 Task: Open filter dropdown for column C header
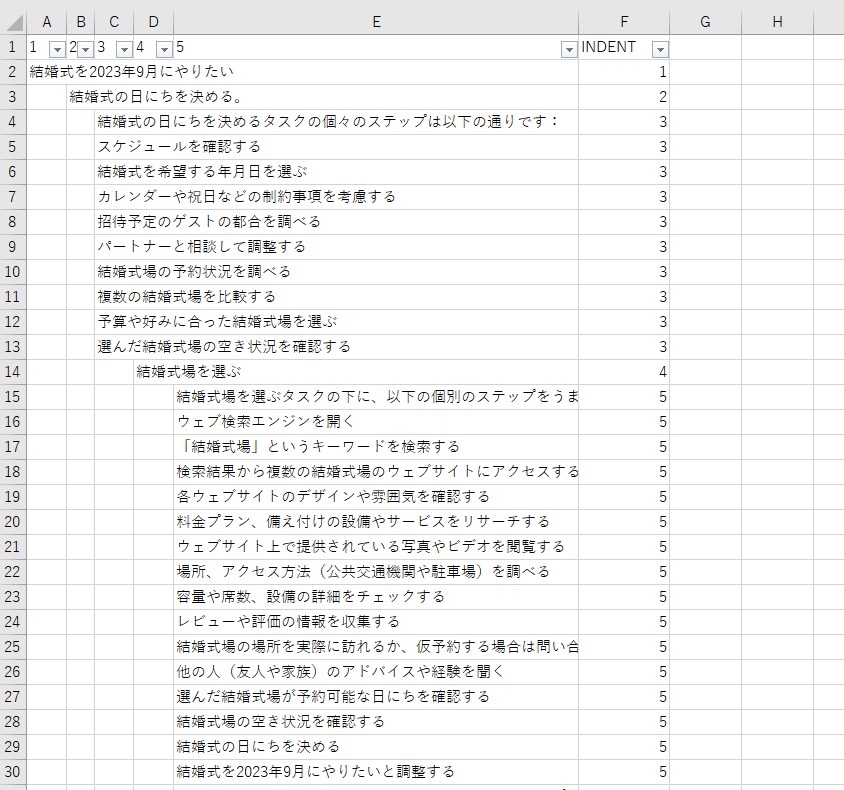coord(124,50)
